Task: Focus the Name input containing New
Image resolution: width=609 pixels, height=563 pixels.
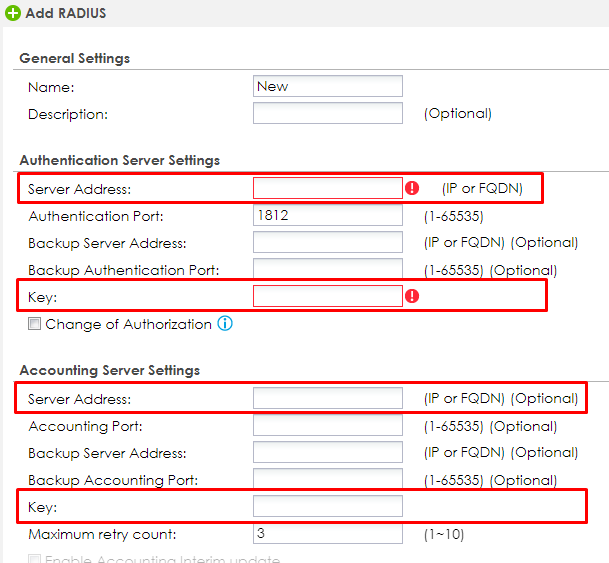Action: coord(328,86)
